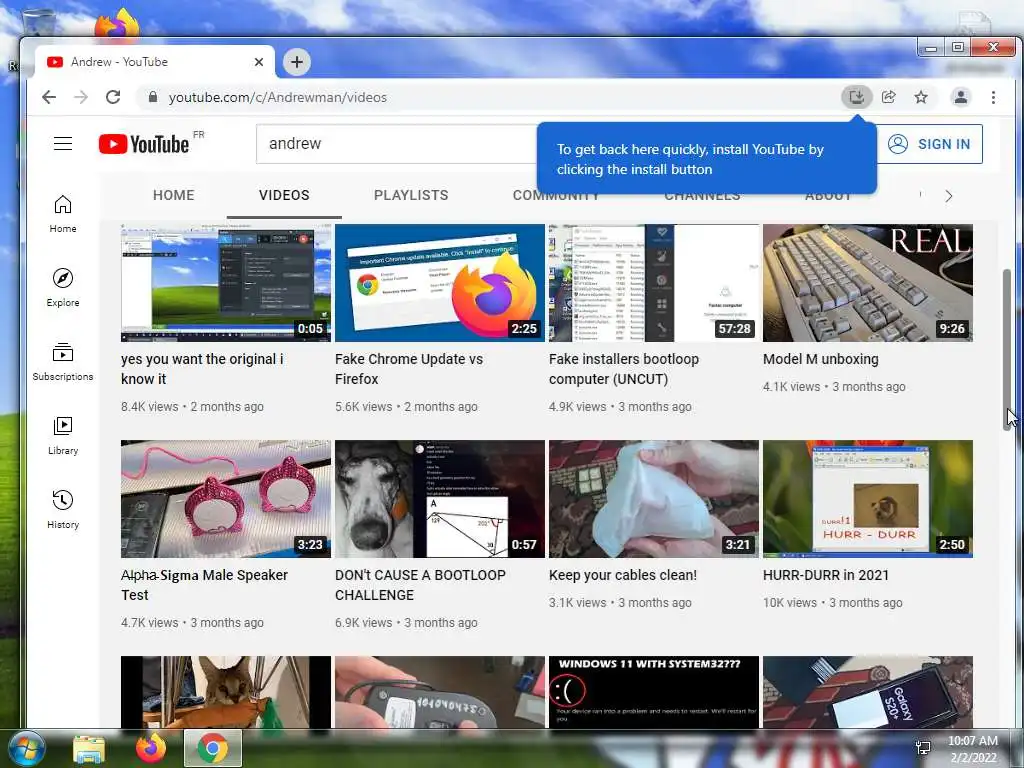Click the network tray icon
Screen dimensions: 1024x768
coord(923,748)
